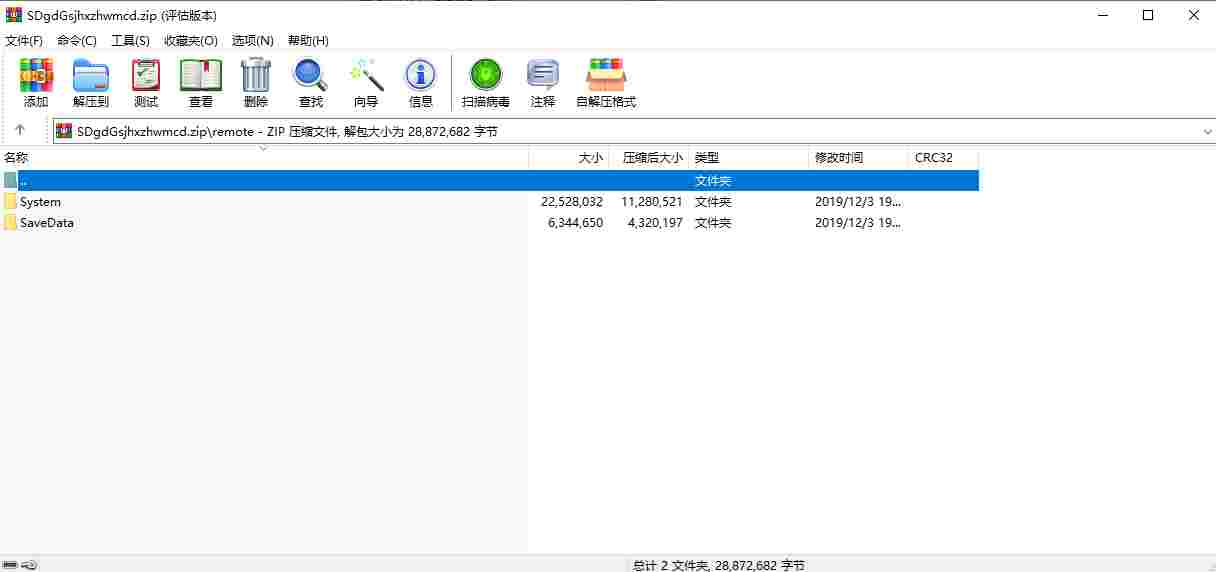Screen dimensions: 1216x572
Task: Sort by 修改时间 column header
Action: coord(858,158)
